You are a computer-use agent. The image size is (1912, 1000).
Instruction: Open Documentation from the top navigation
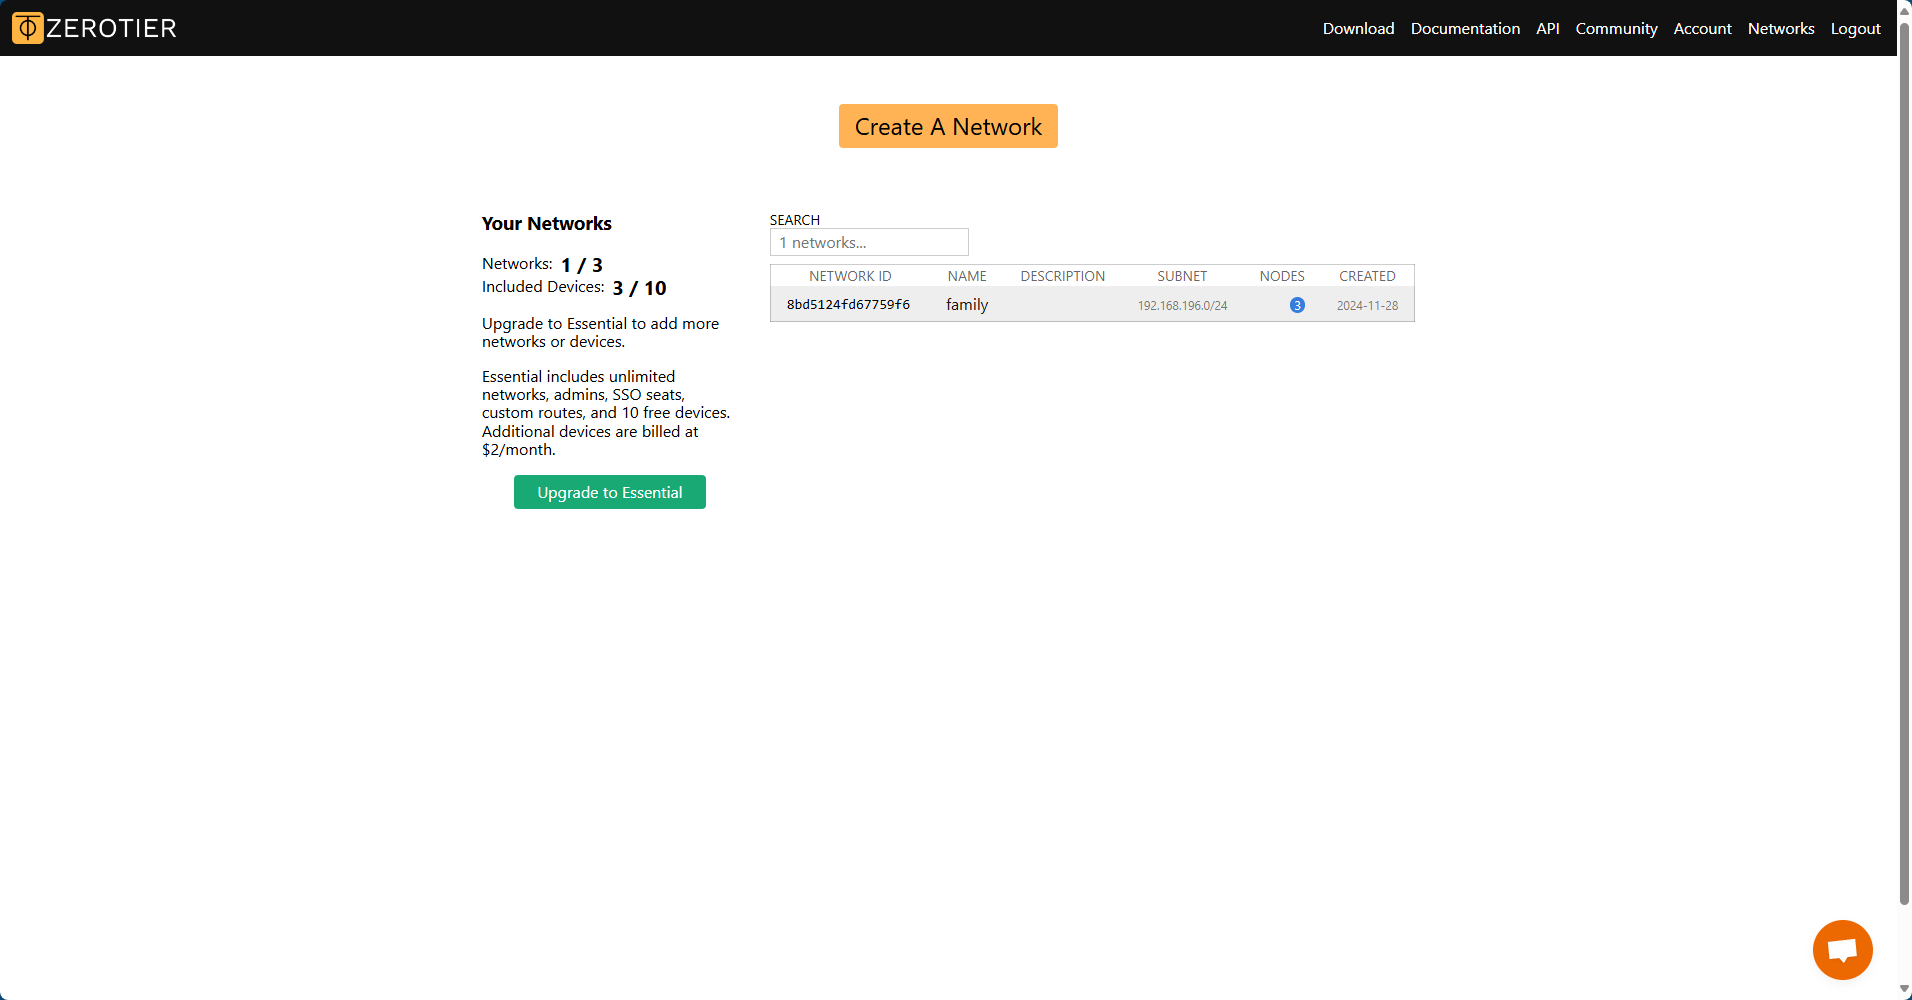1465,28
